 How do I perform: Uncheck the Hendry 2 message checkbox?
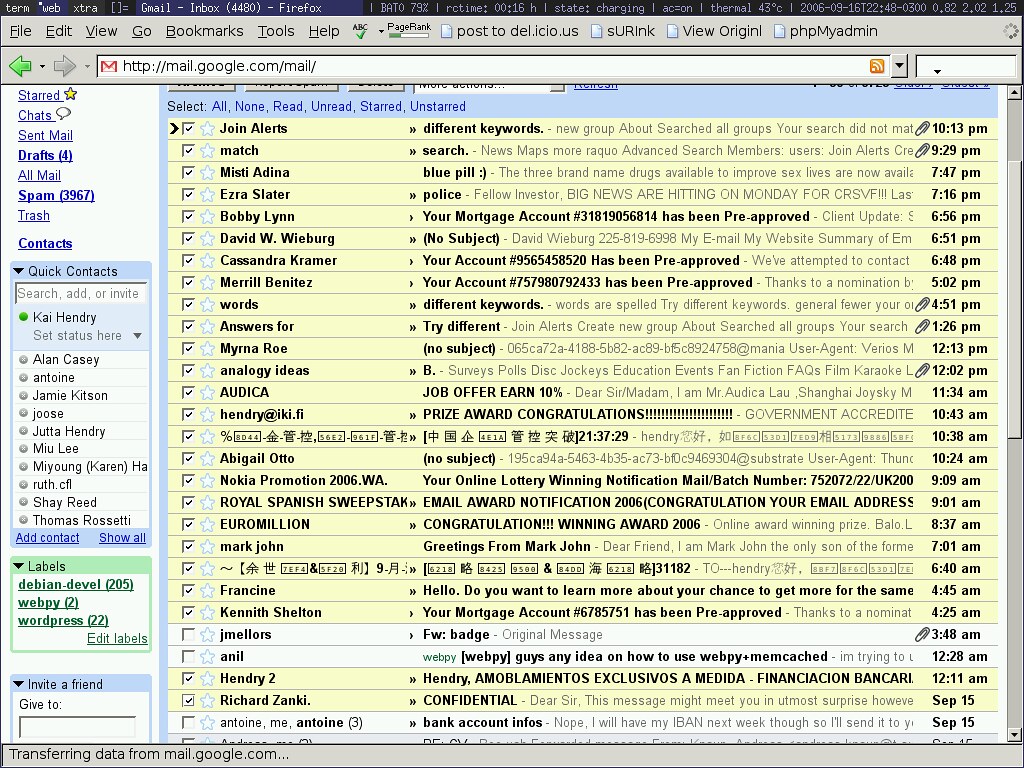coord(188,679)
